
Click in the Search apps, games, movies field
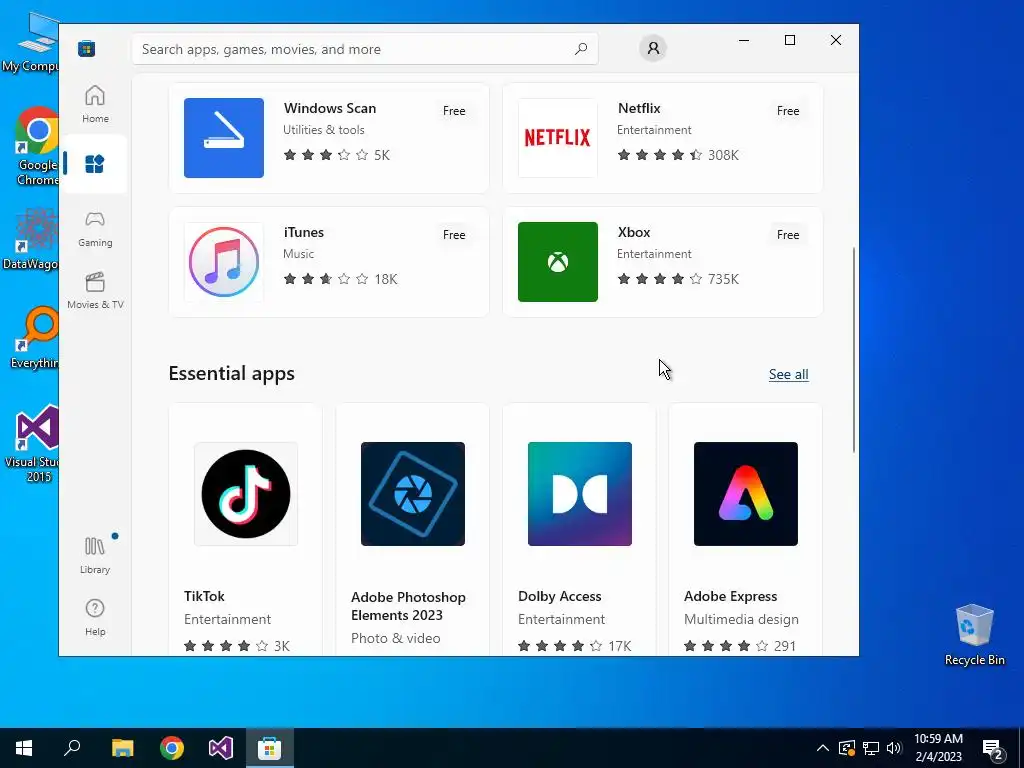tap(365, 49)
